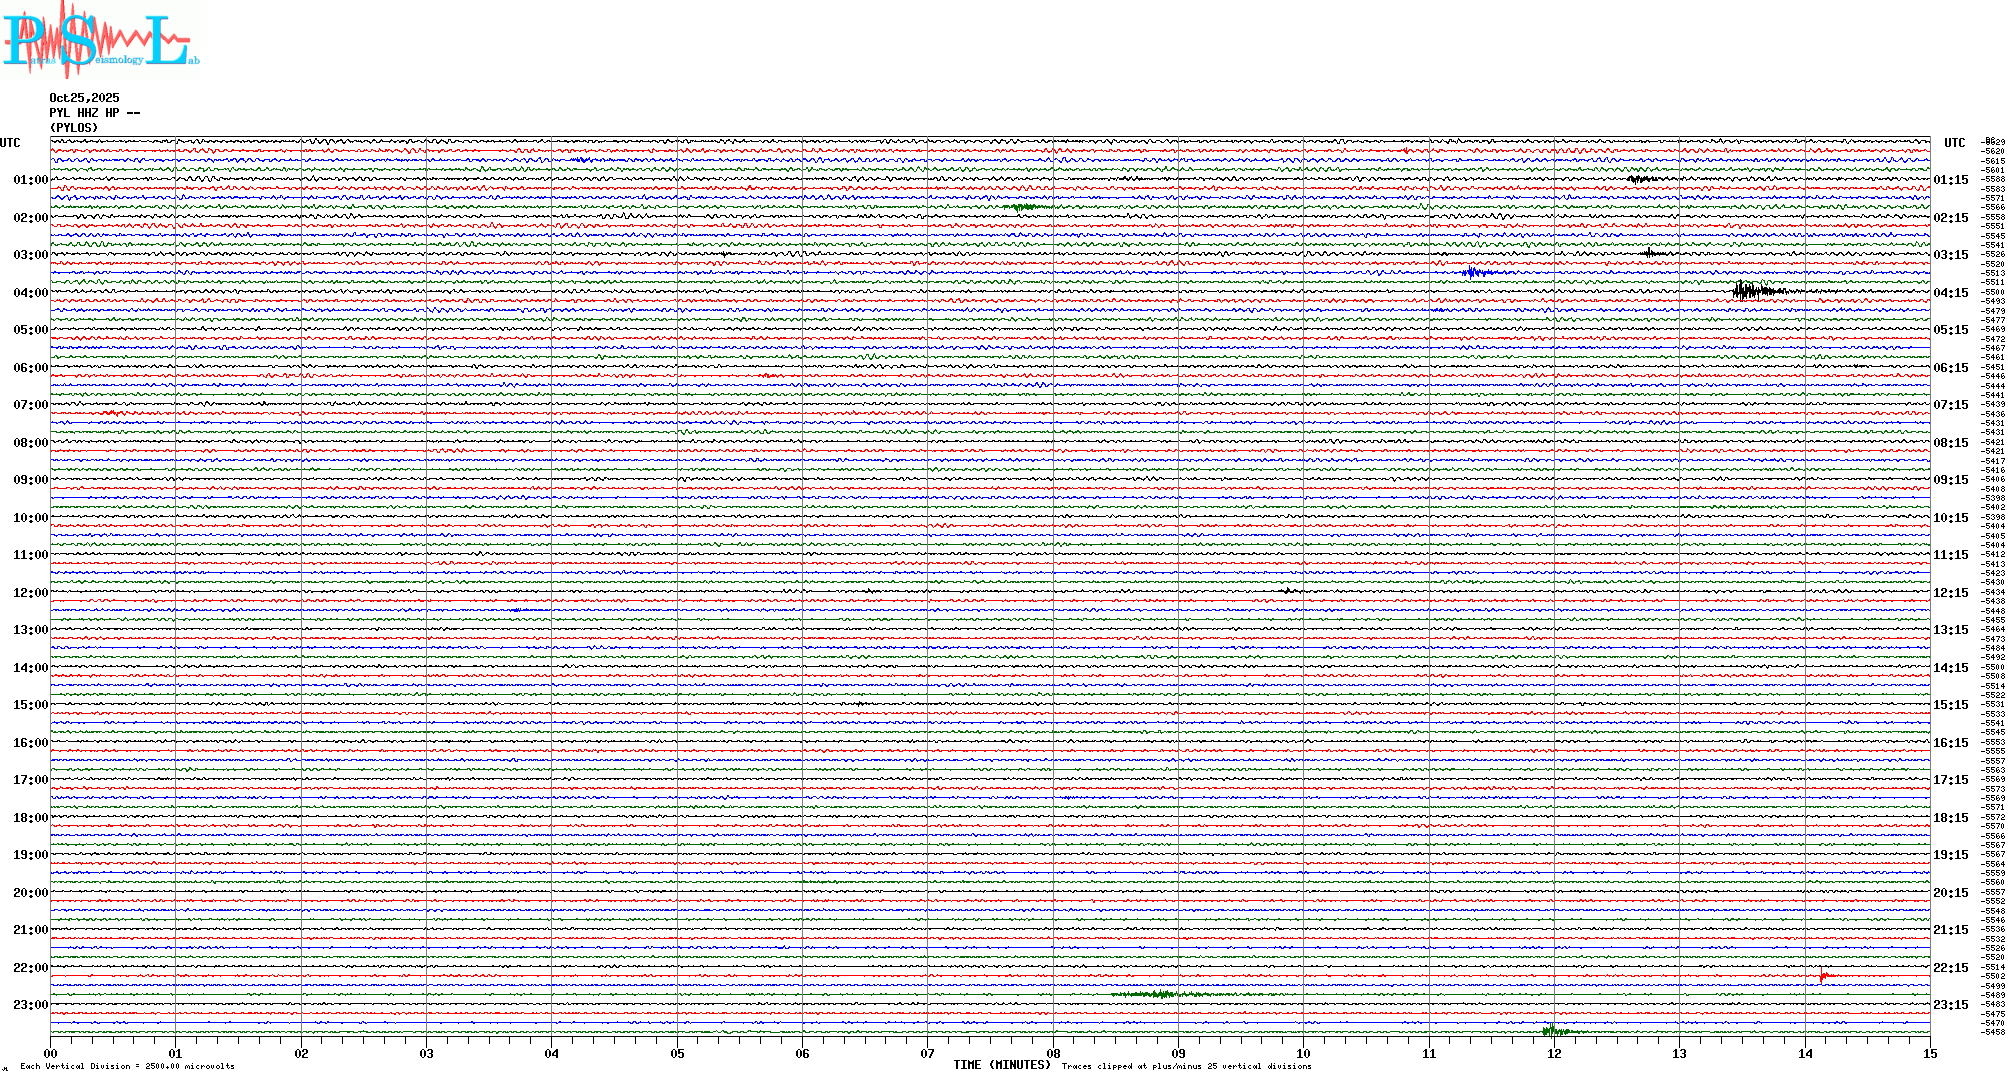Image resolution: width=2010 pixels, height=1080 pixels.
Task: Click the 12:00 hour label on the left axis
Action: 30,593
